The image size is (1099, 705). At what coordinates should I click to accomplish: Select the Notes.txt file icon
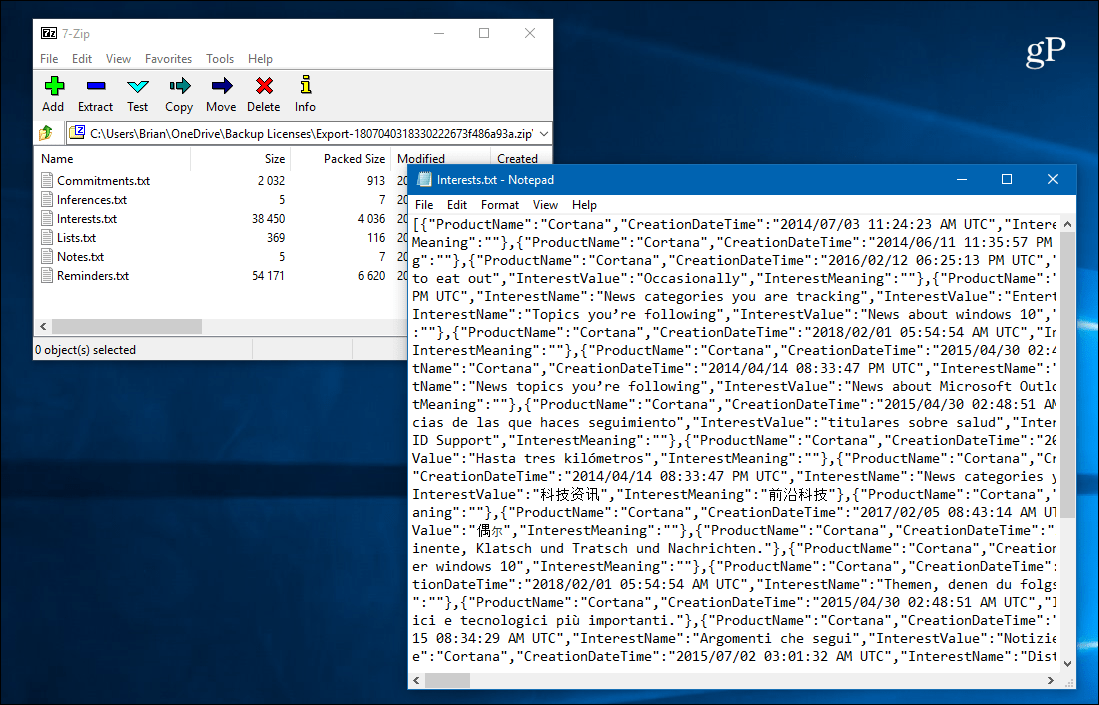[47, 256]
